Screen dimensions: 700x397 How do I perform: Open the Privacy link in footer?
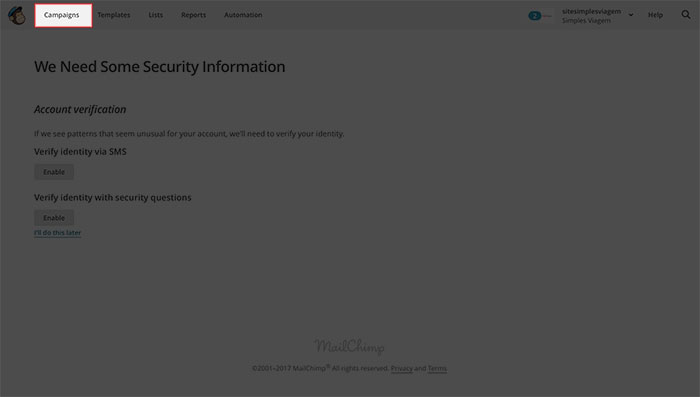[402, 368]
